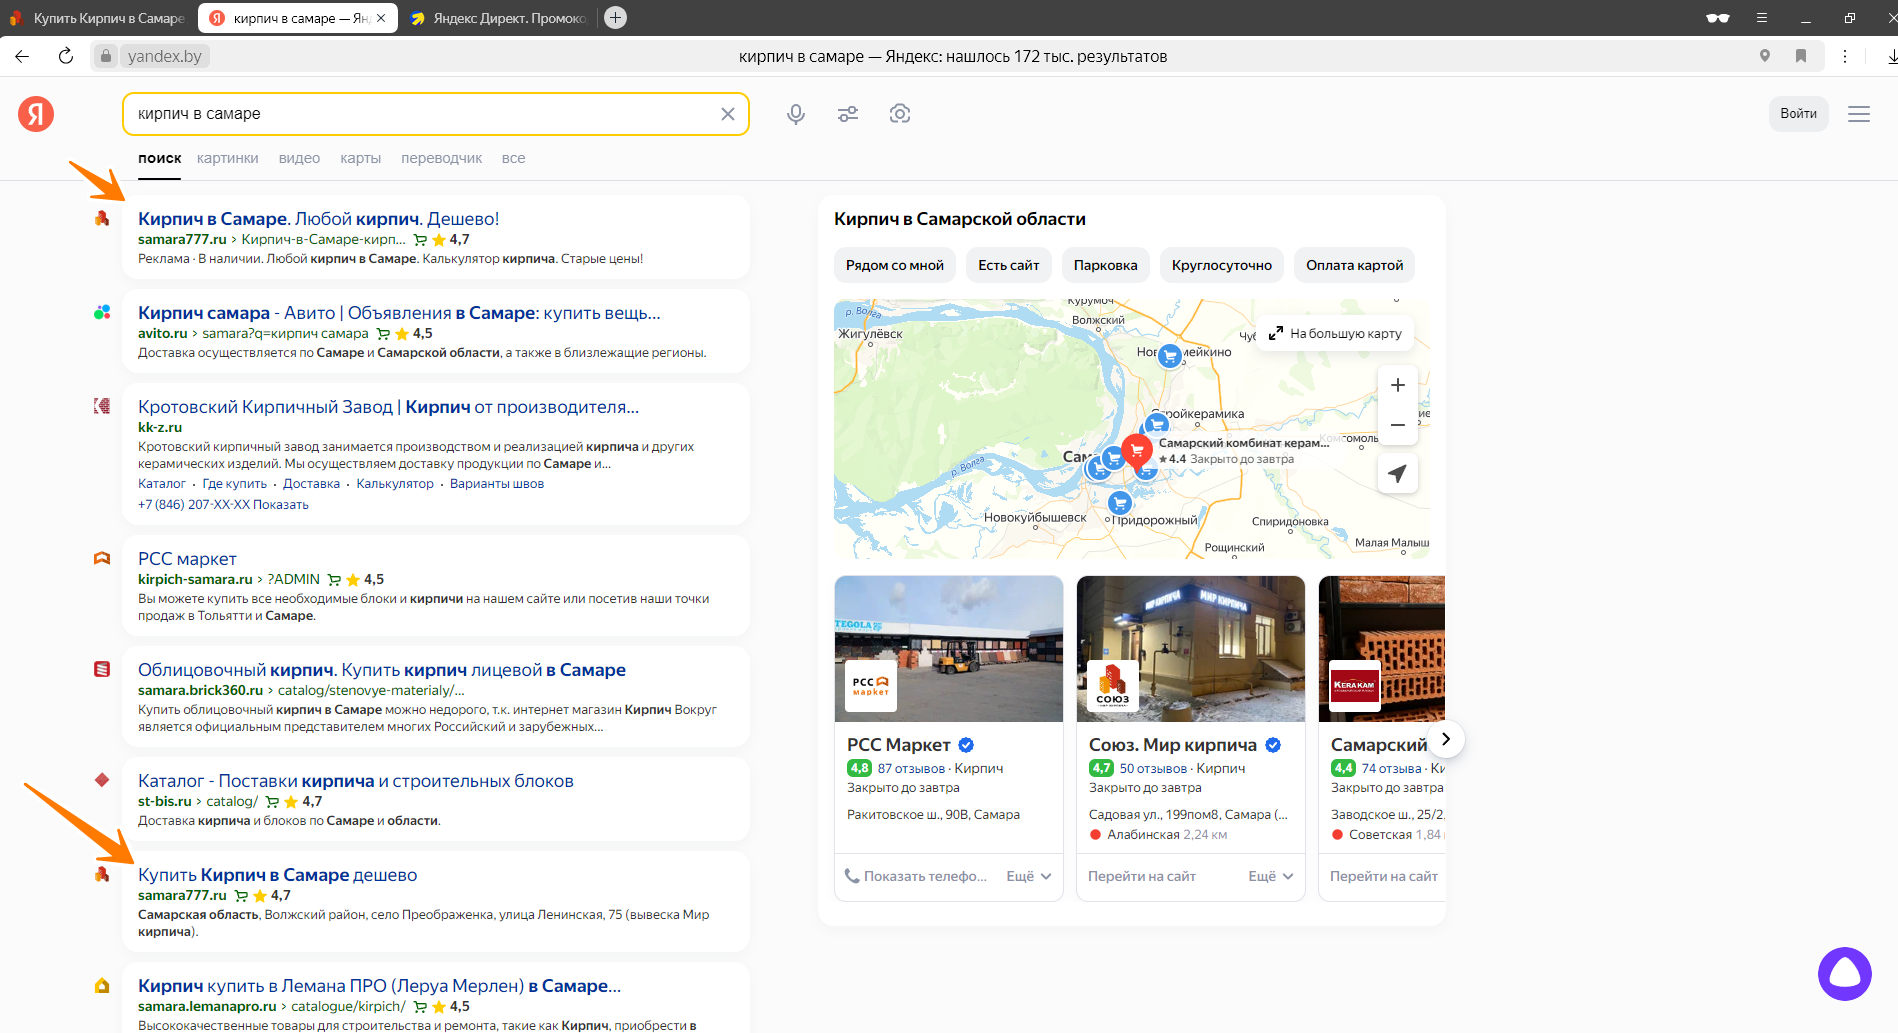Open the переводчик tab

tap(441, 158)
